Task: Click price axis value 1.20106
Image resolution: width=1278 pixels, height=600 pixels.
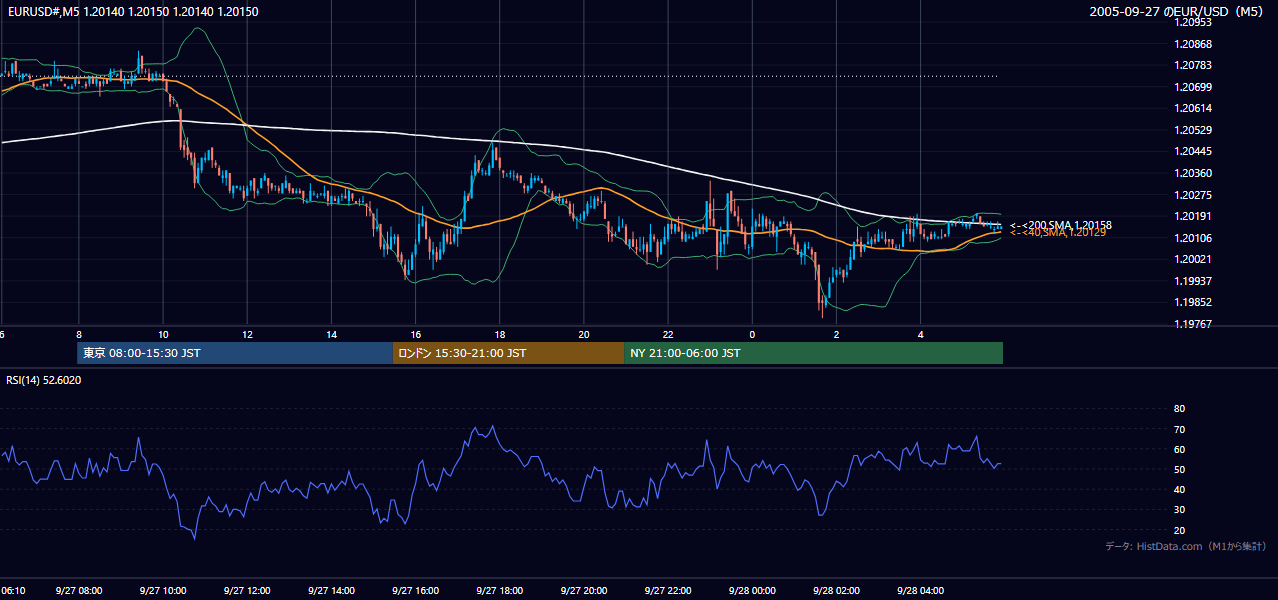Action: click(1194, 238)
